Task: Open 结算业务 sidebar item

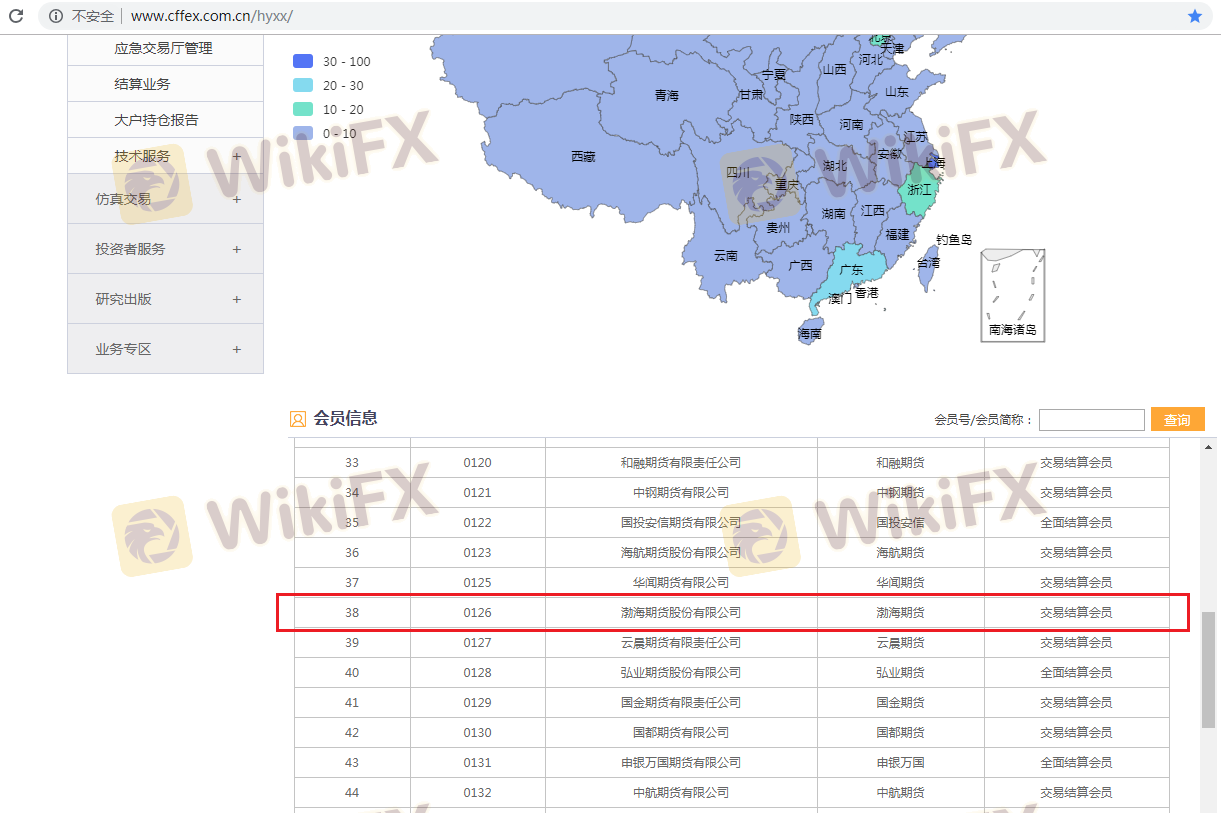Action: [142, 84]
